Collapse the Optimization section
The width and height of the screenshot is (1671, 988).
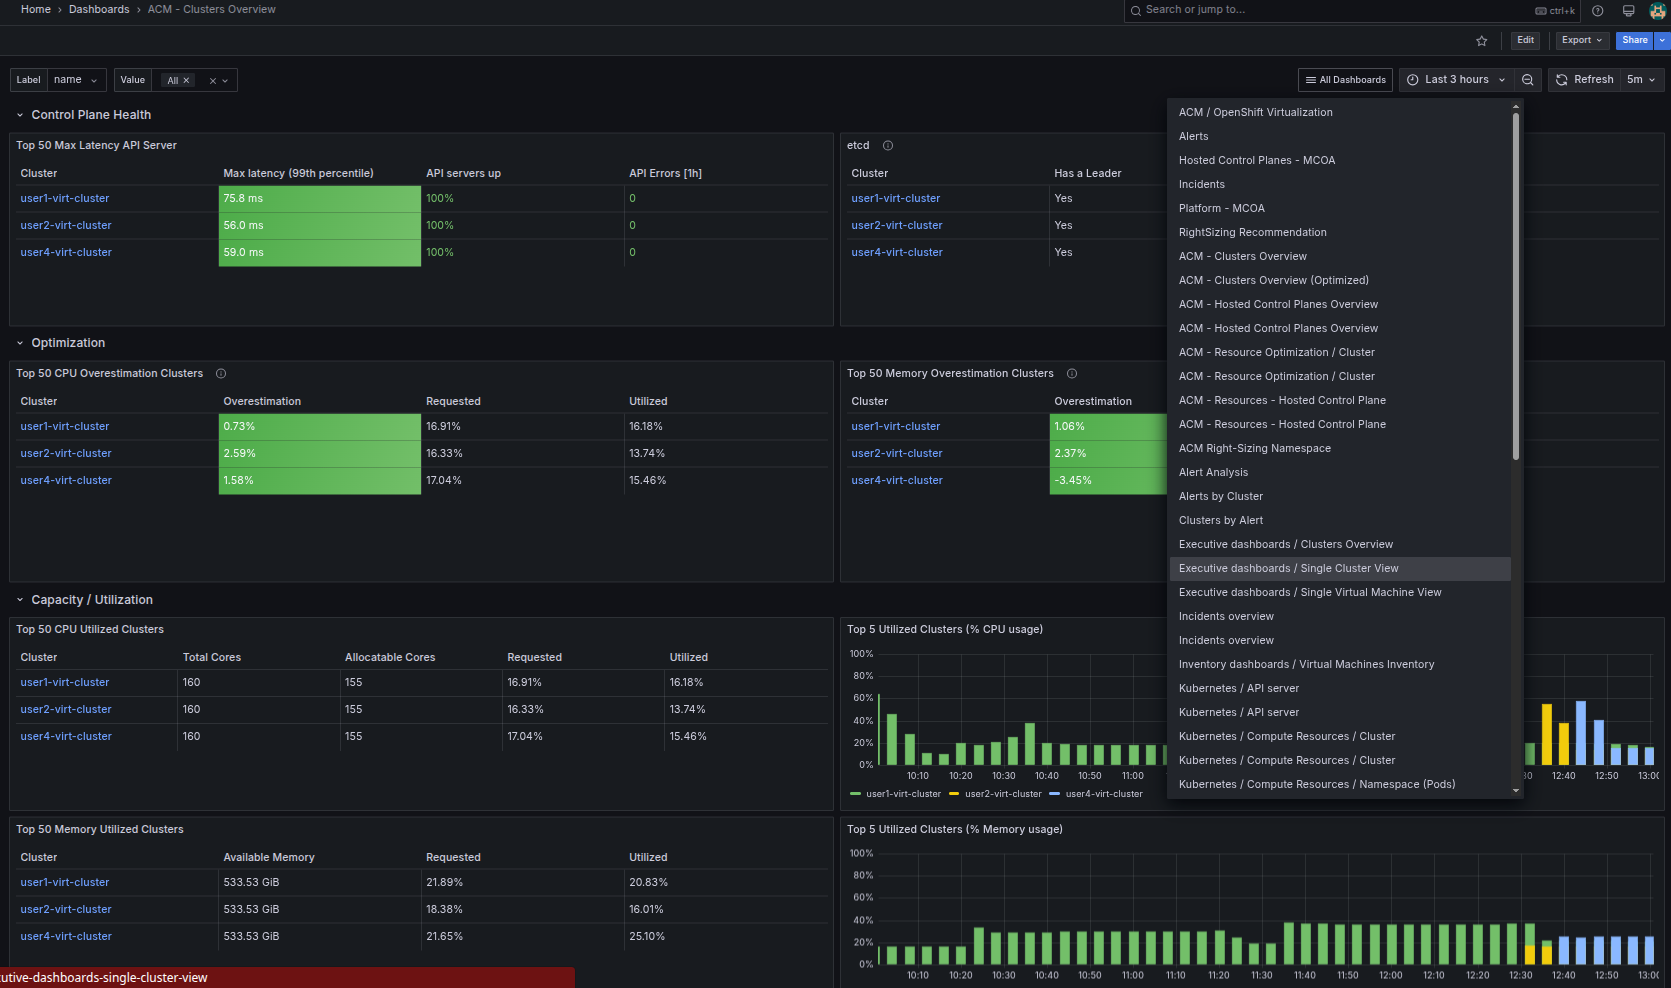coord(20,344)
